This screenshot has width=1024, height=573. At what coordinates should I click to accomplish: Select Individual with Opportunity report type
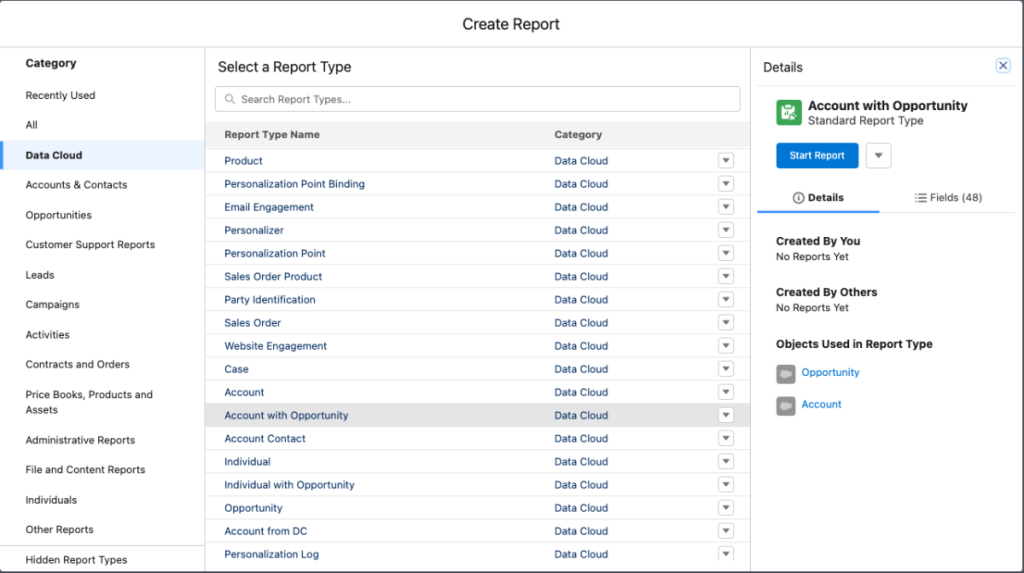[289, 485]
